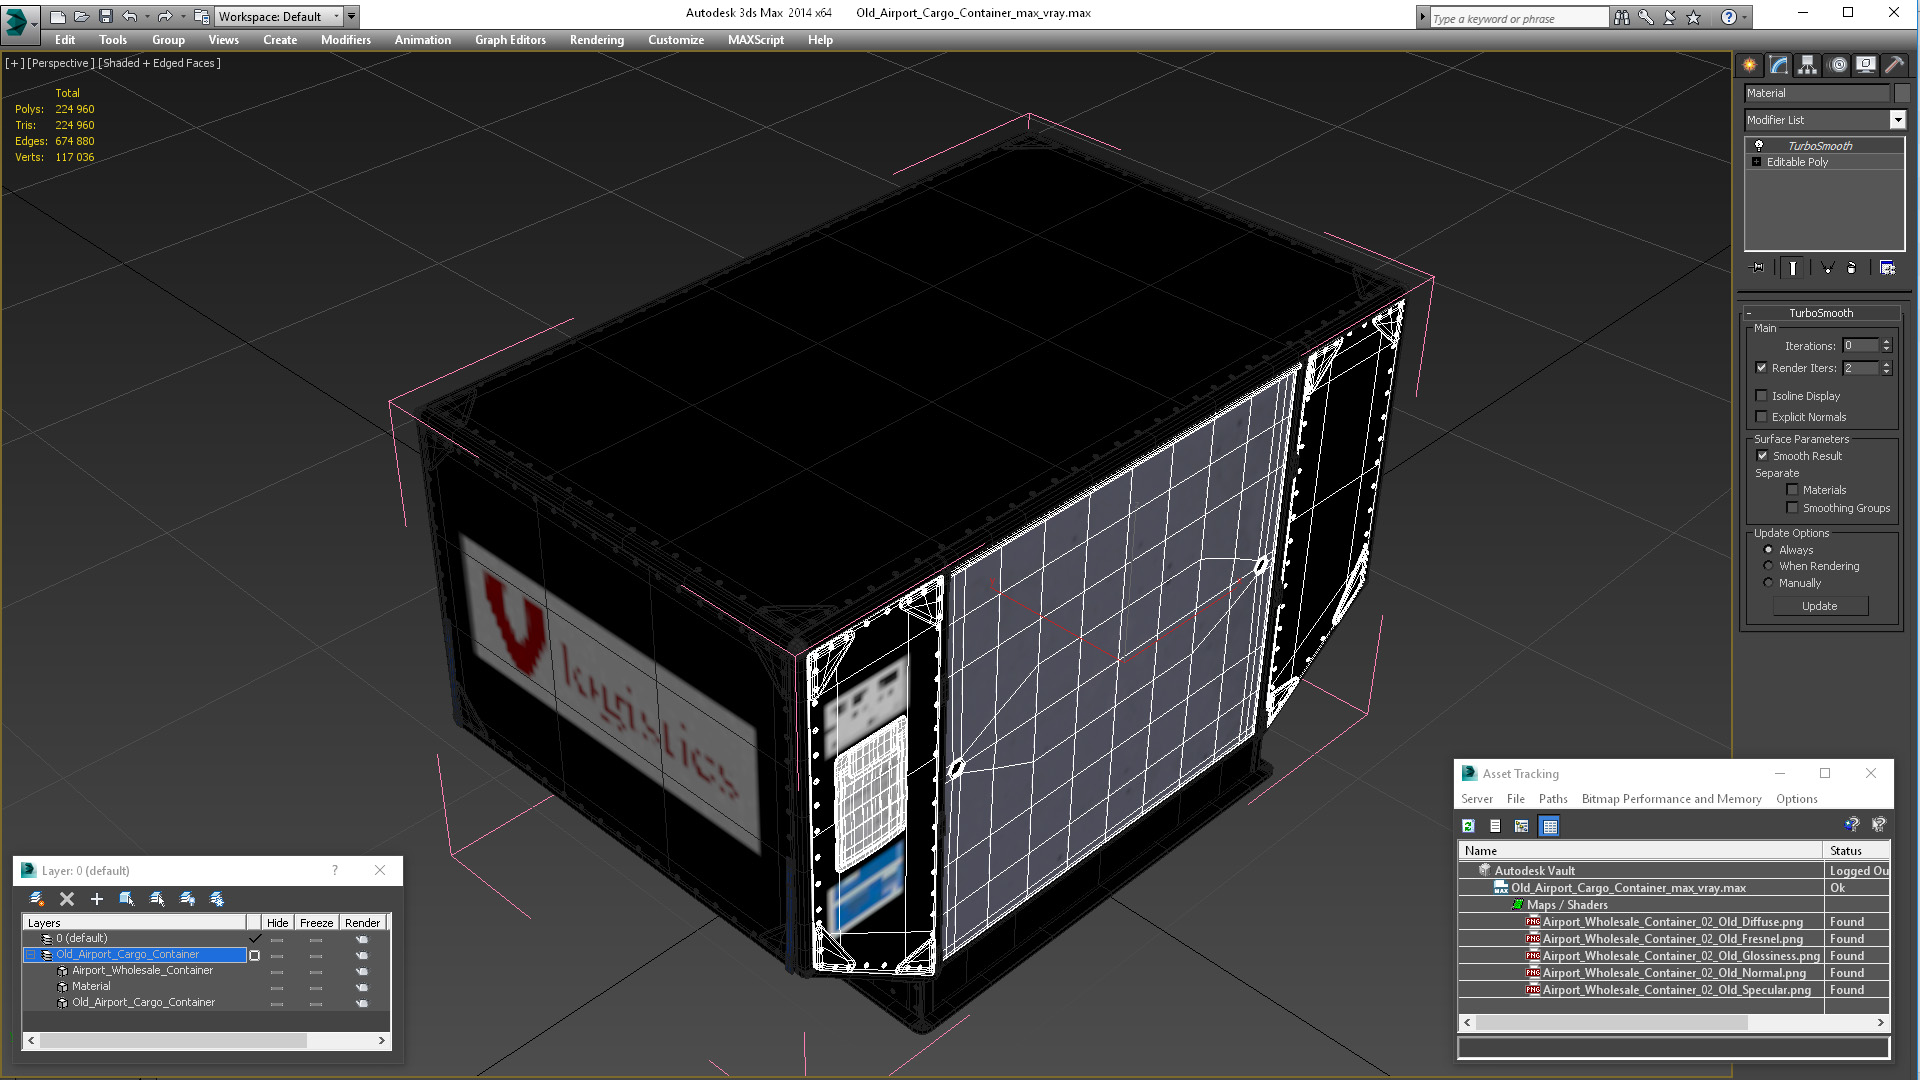Open the Motion command panel tab

click(x=1838, y=65)
